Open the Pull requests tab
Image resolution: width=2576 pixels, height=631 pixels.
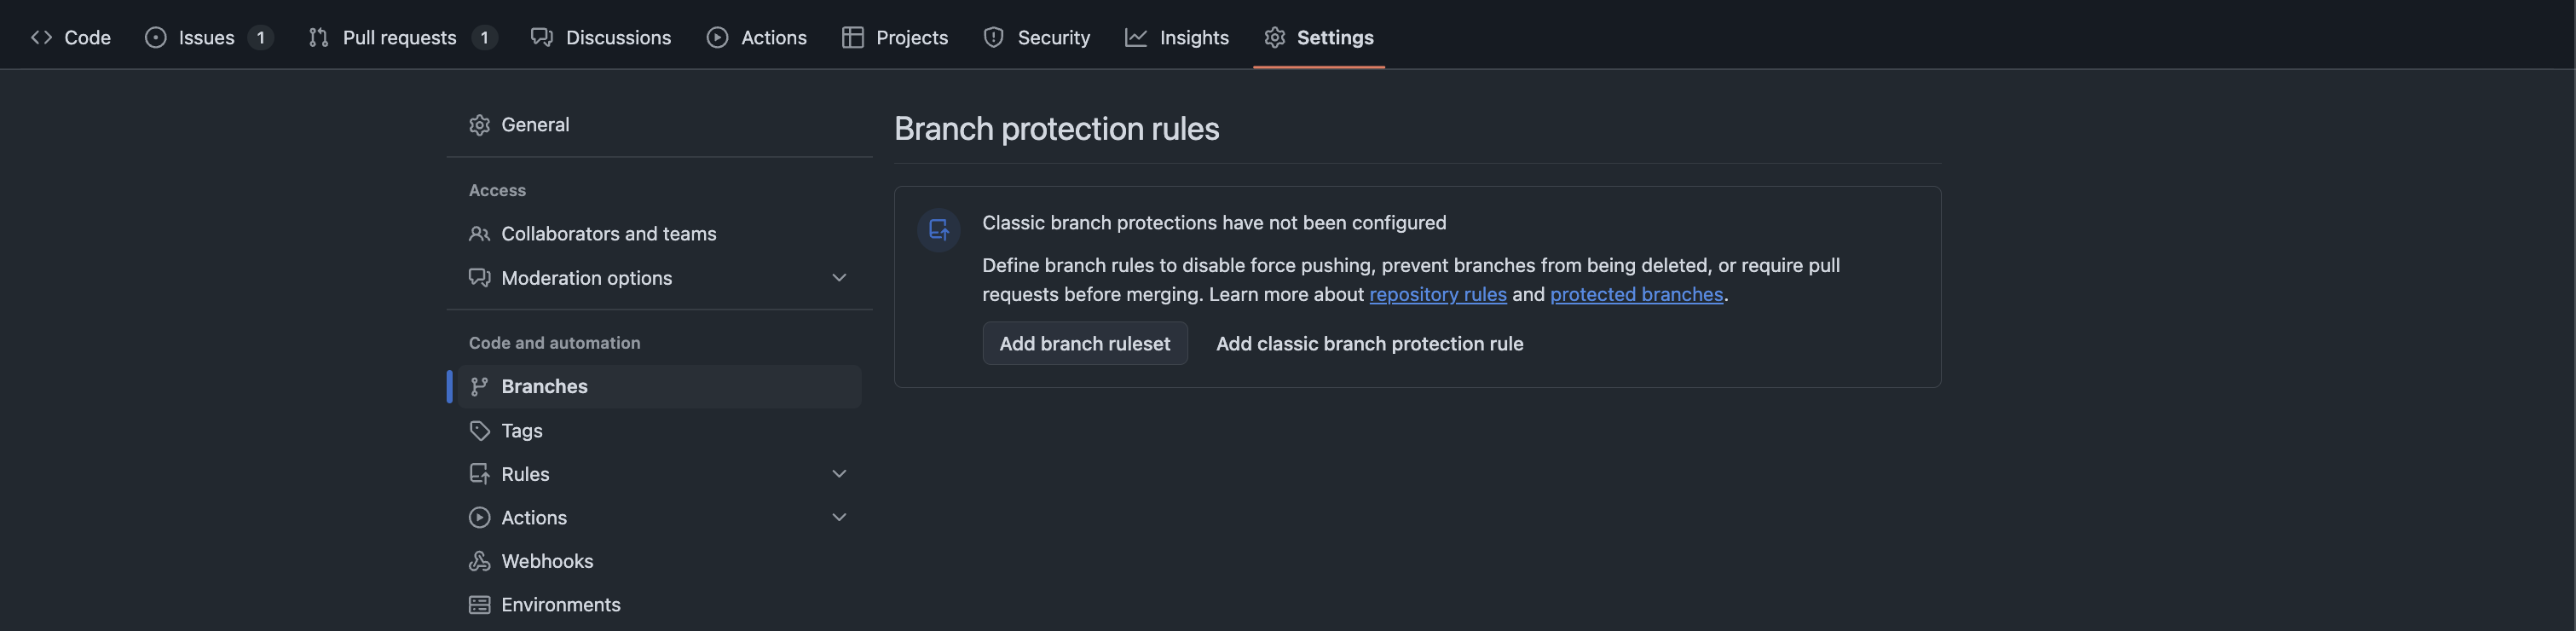[399, 37]
